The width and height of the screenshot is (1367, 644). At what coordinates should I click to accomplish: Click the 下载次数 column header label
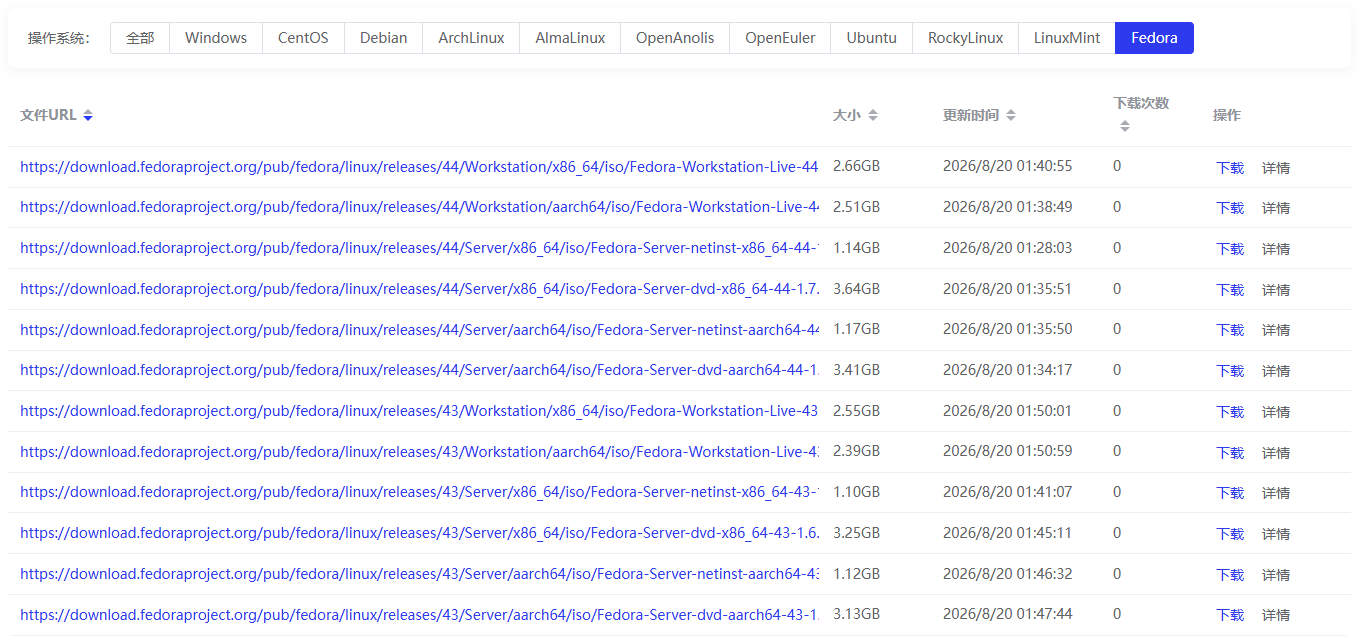pos(1141,103)
